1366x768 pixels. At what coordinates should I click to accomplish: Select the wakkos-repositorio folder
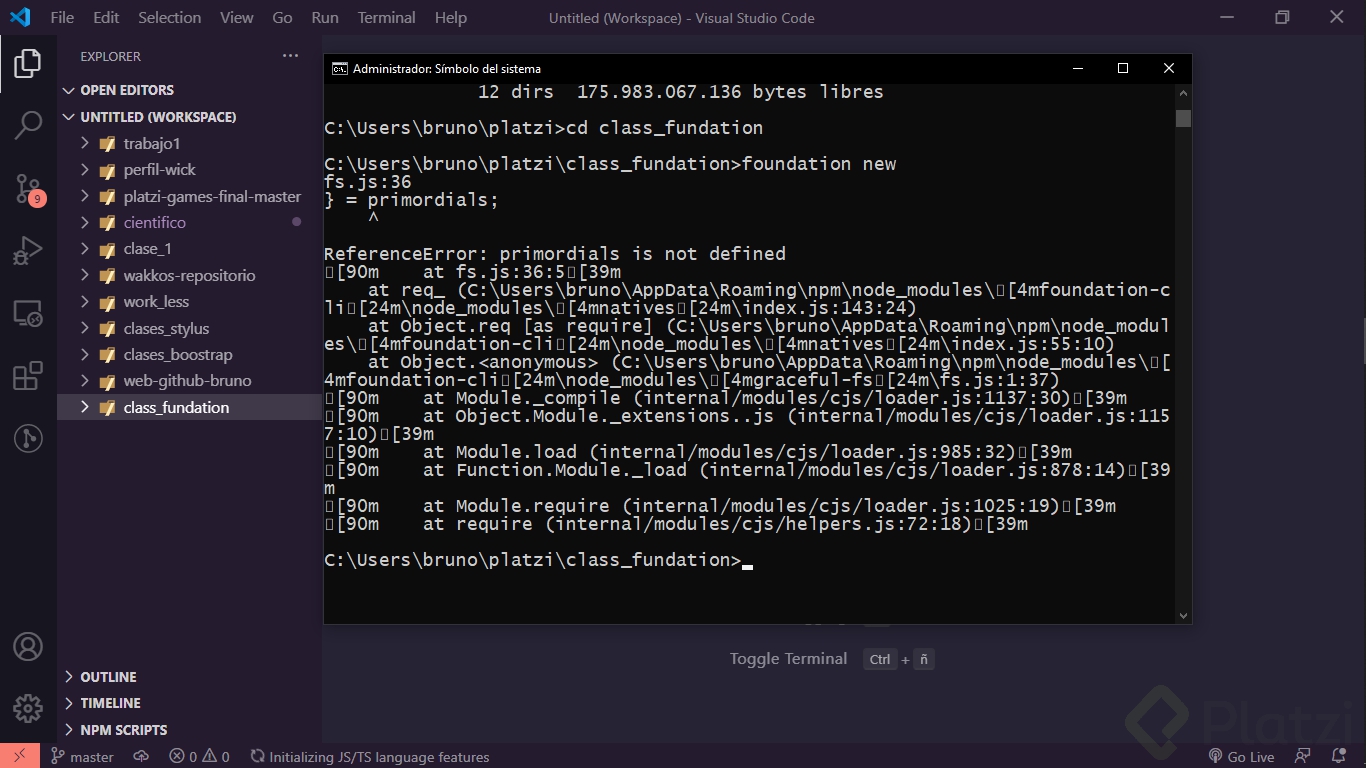189,275
